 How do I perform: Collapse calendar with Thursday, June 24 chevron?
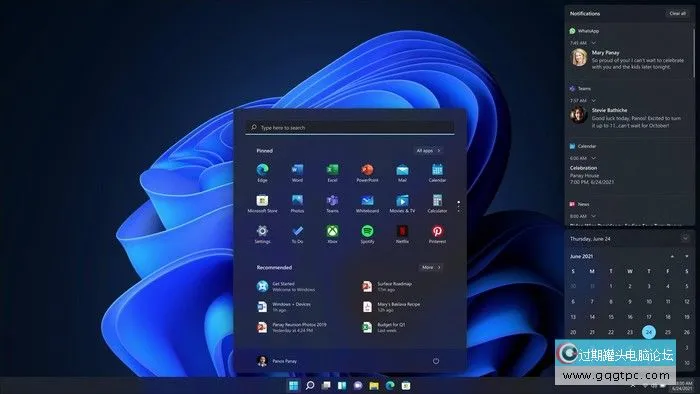pyautogui.click(x=685, y=238)
